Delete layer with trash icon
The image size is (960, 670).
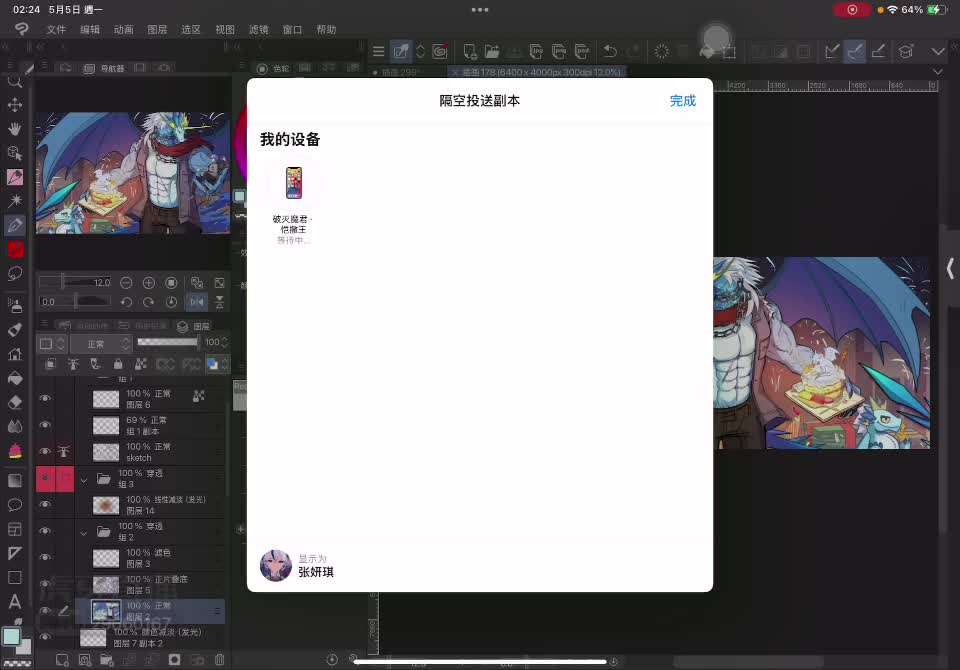219,660
